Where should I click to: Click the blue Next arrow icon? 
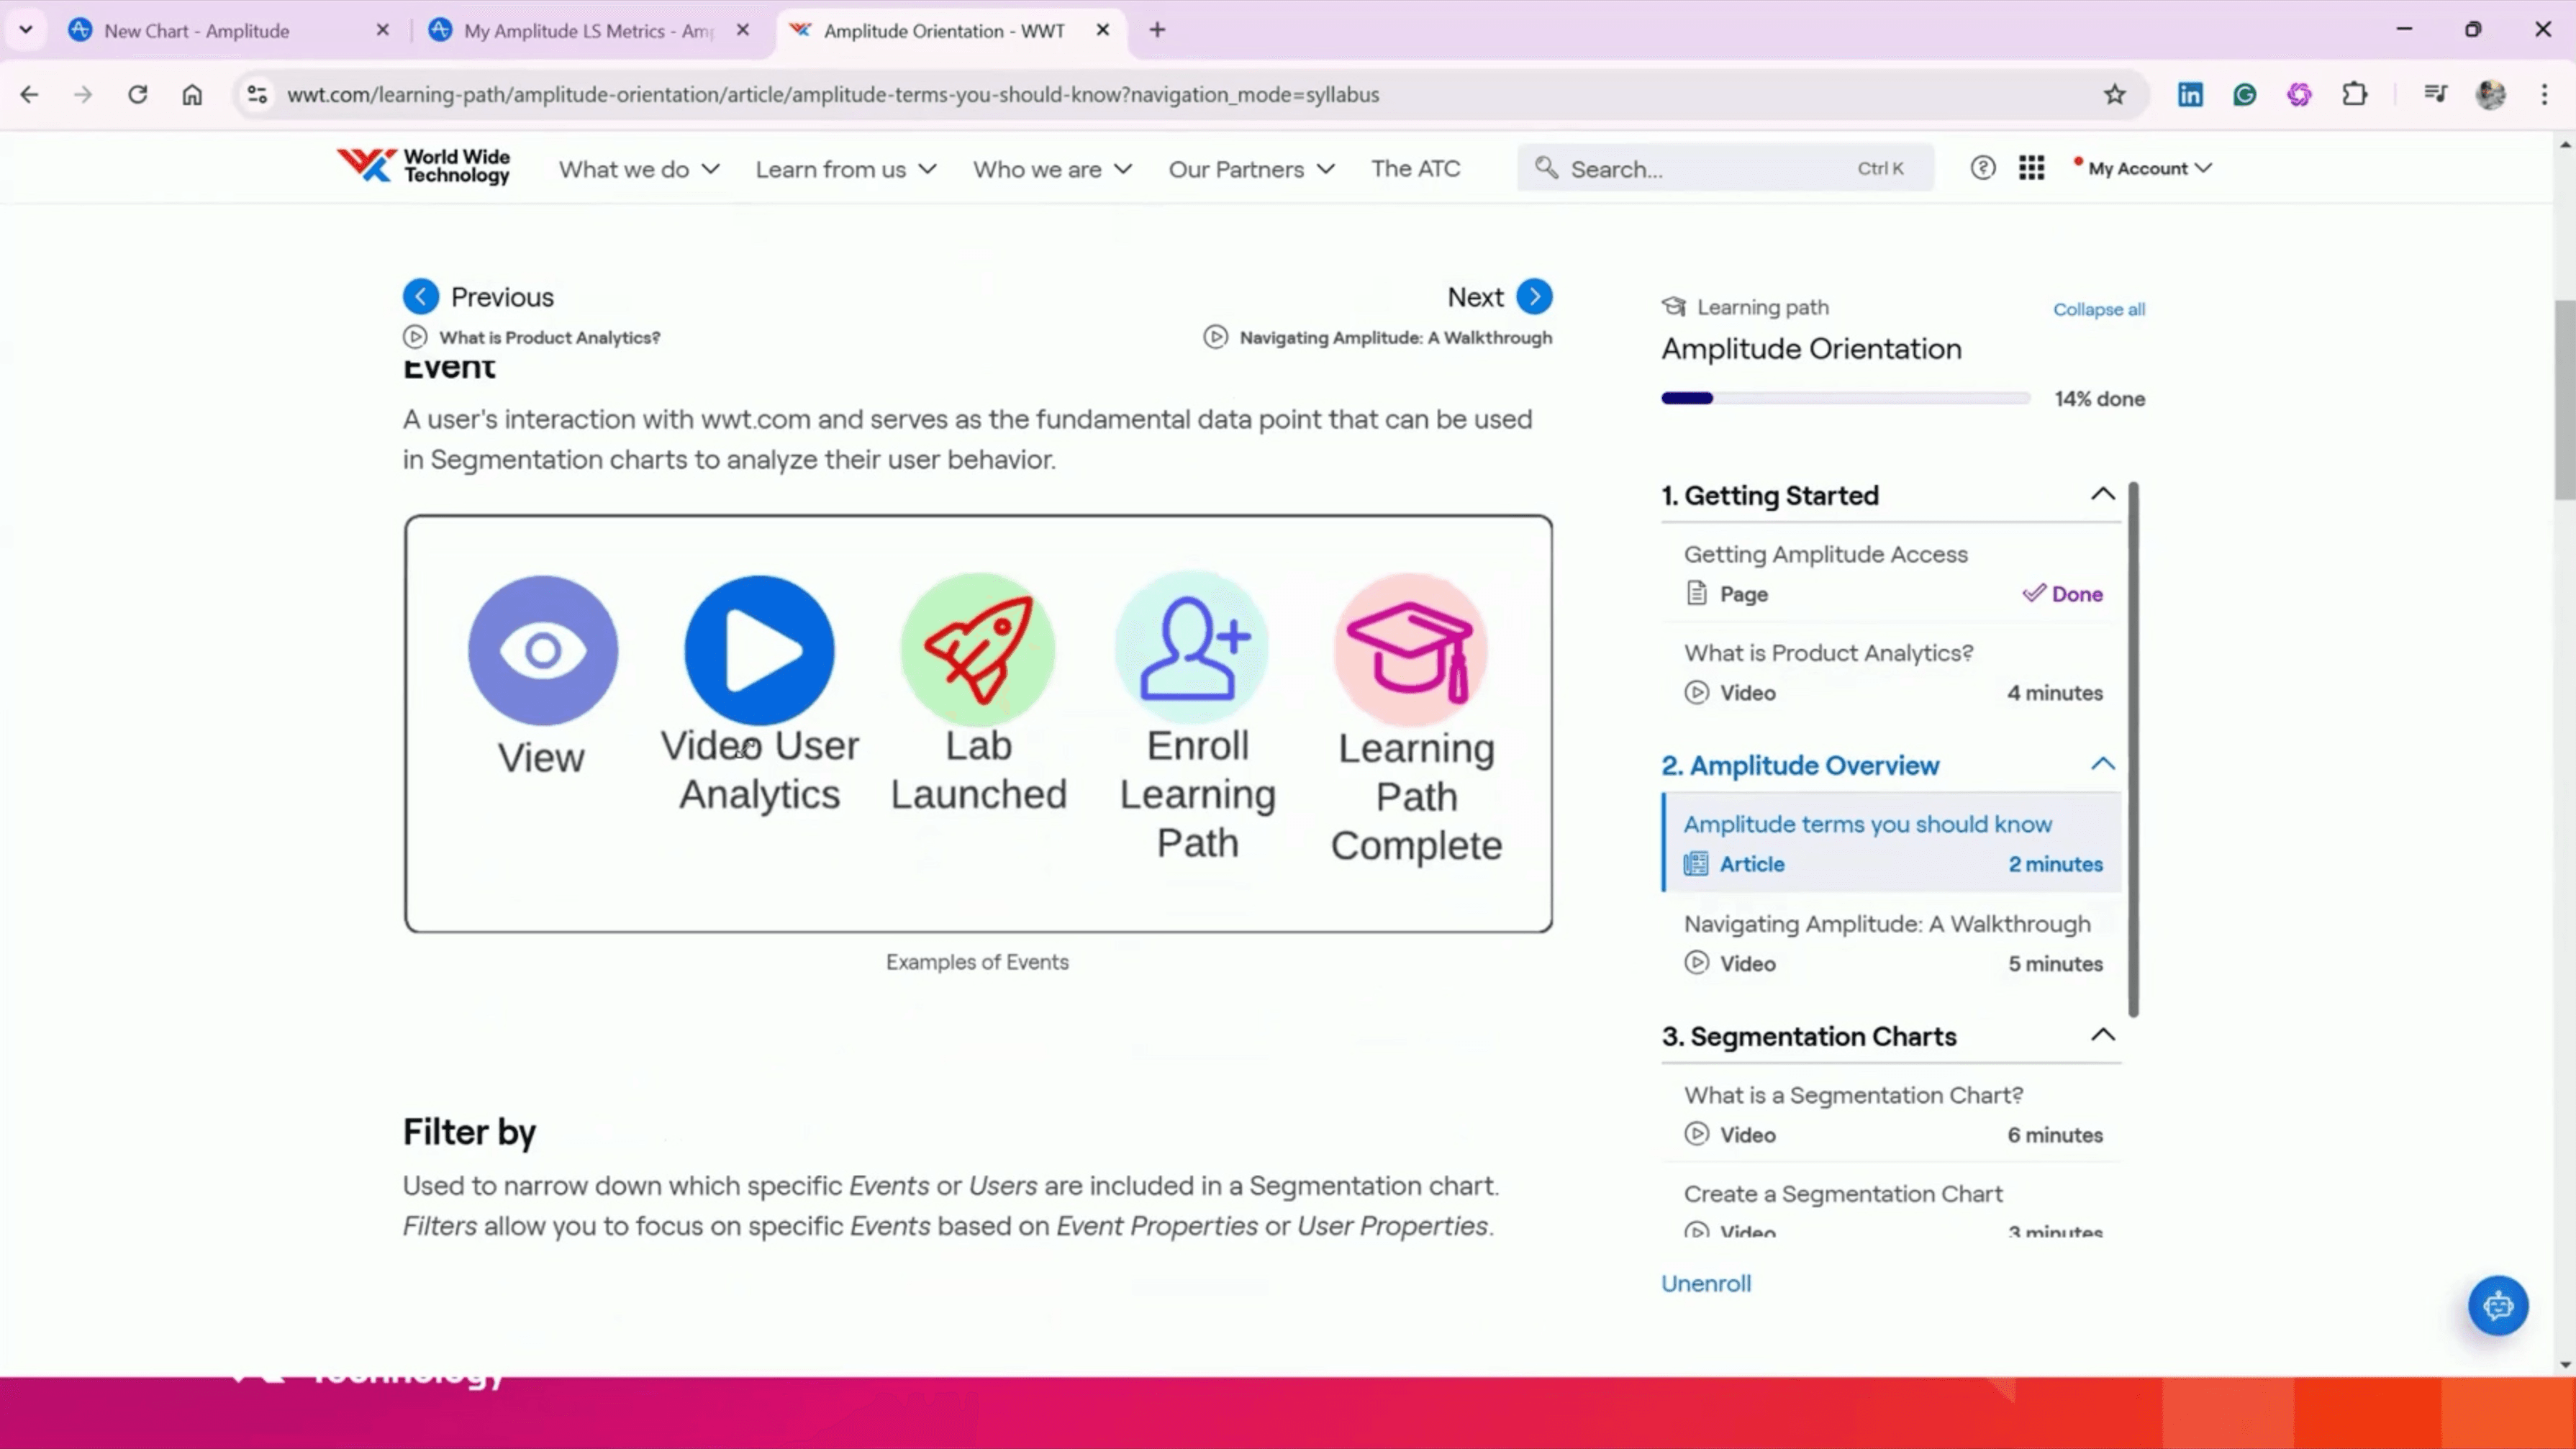(x=1534, y=297)
